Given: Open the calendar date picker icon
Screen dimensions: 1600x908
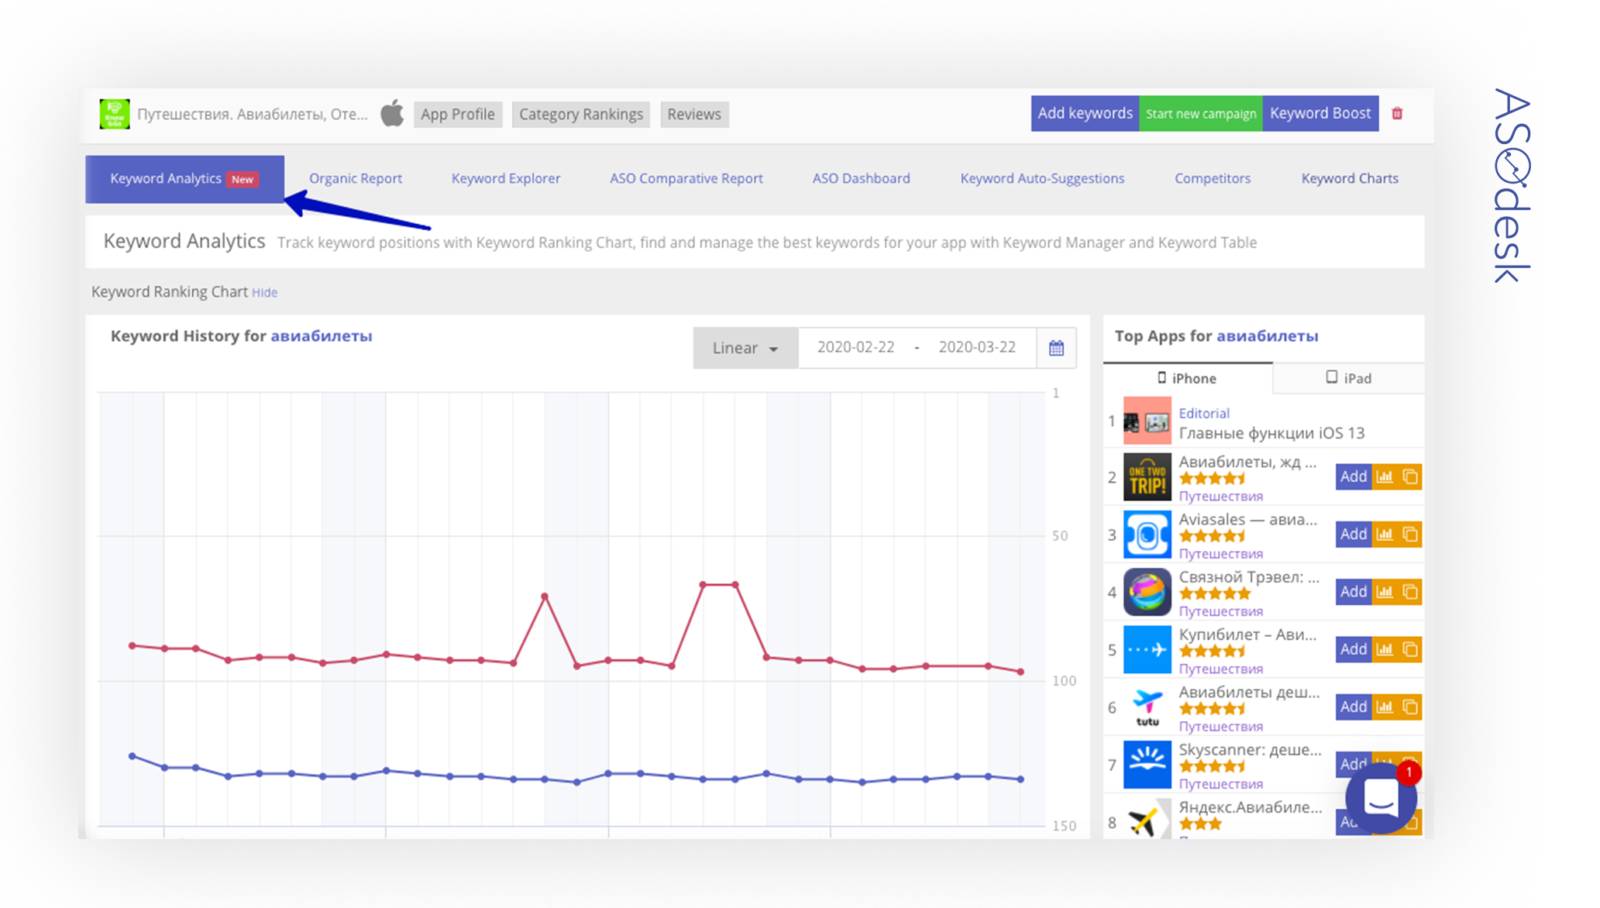Looking at the screenshot, I should (x=1056, y=348).
